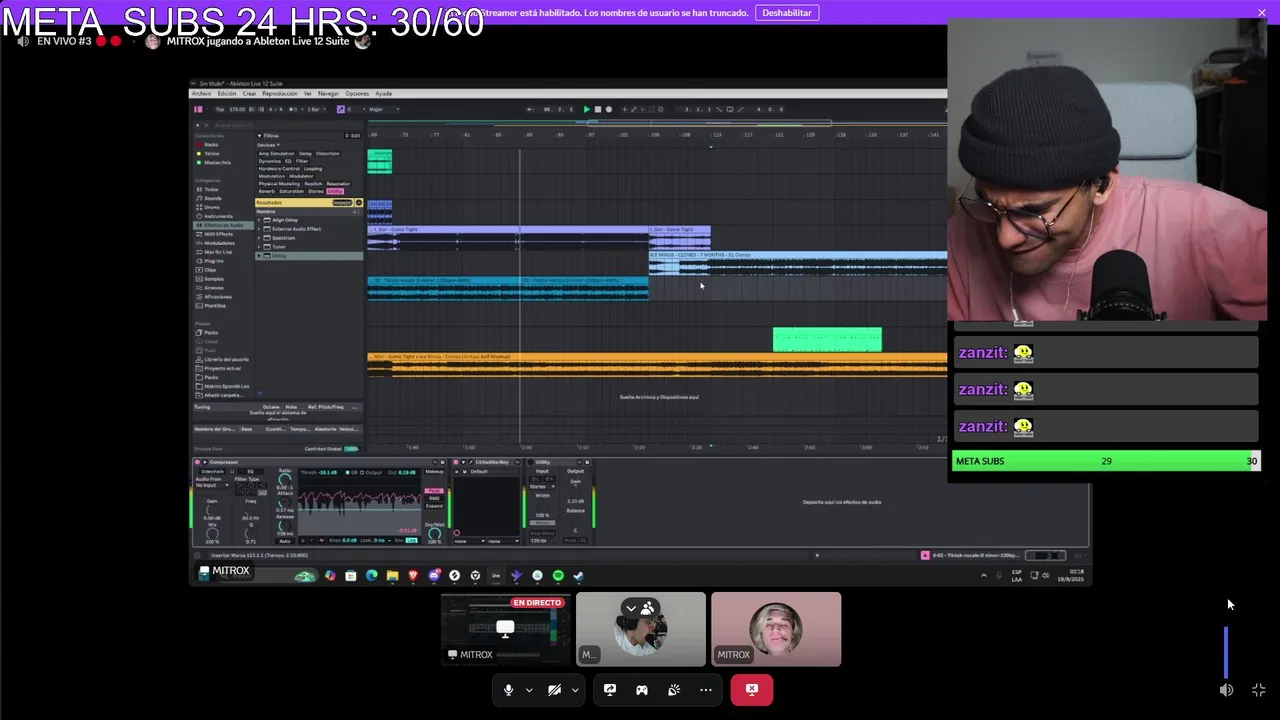This screenshot has width=1280, height=720.
Task: Toggle the purple scale mode icon
Action: pos(341,109)
